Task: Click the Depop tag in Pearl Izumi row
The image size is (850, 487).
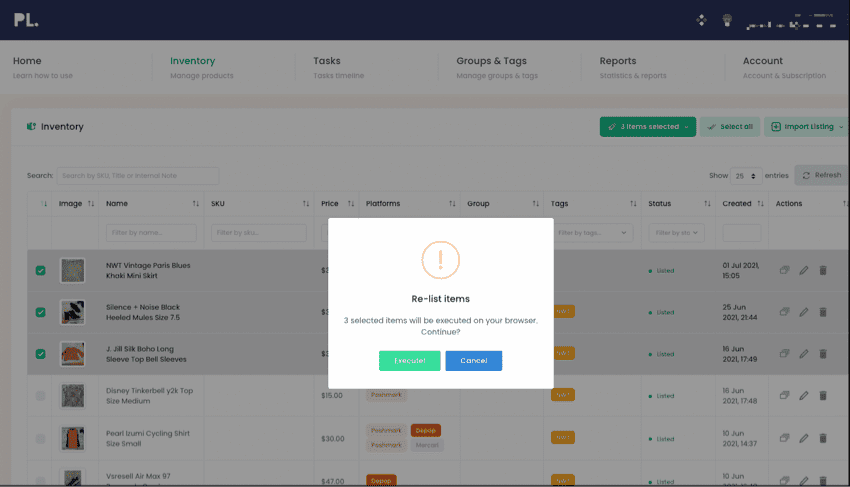Action: (x=426, y=431)
